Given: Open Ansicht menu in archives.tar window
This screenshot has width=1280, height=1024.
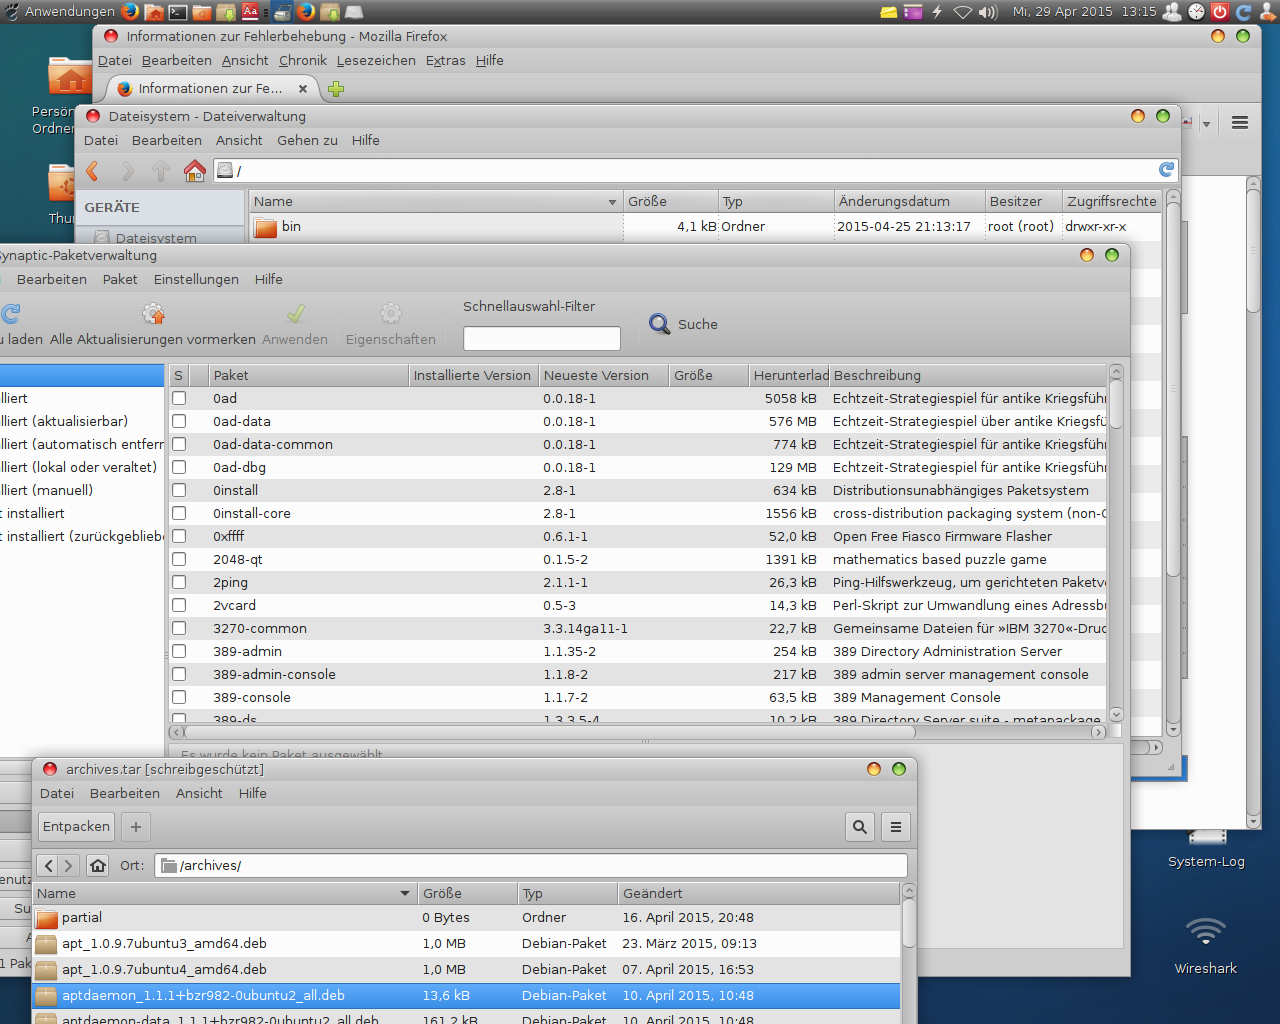Looking at the screenshot, I should coord(199,793).
